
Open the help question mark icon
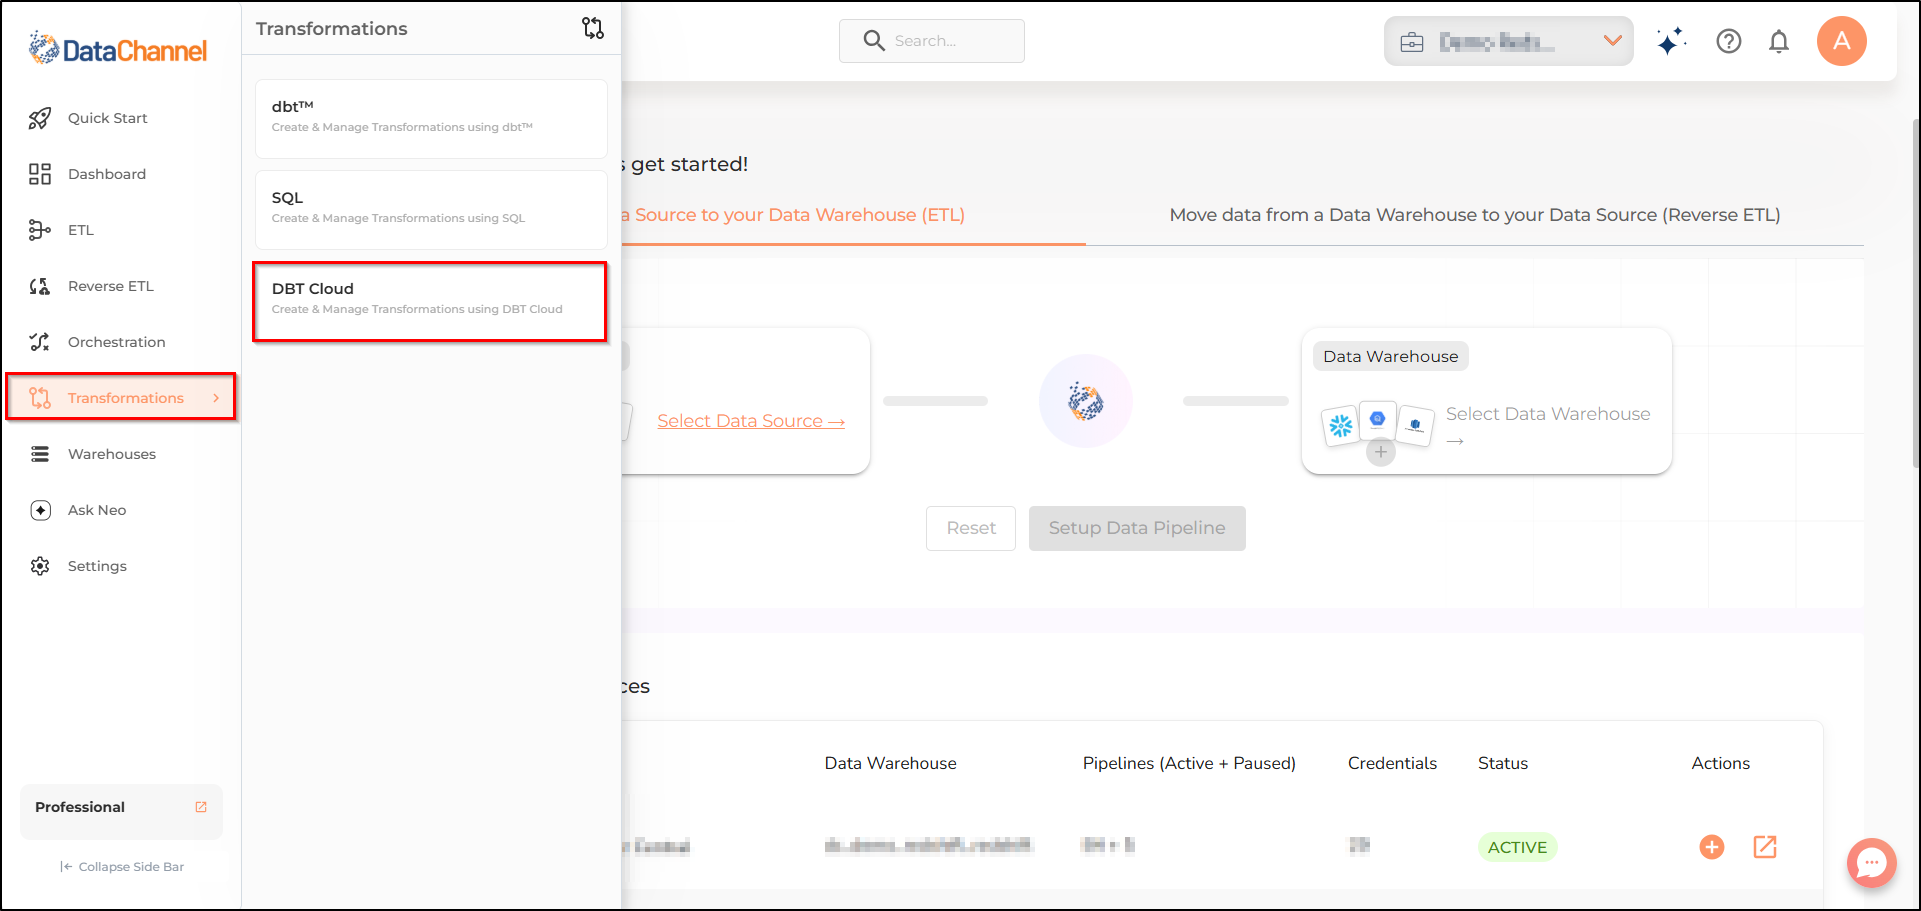tap(1729, 41)
